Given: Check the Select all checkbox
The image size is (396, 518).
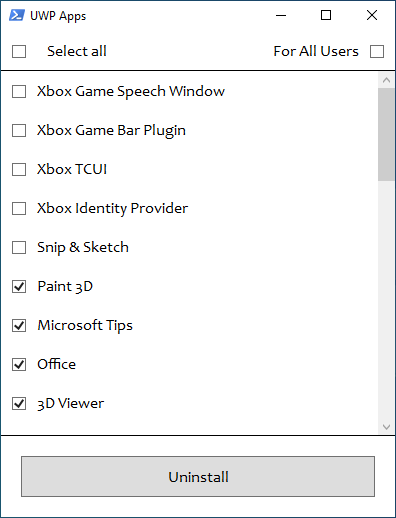Looking at the screenshot, I should click(19, 52).
